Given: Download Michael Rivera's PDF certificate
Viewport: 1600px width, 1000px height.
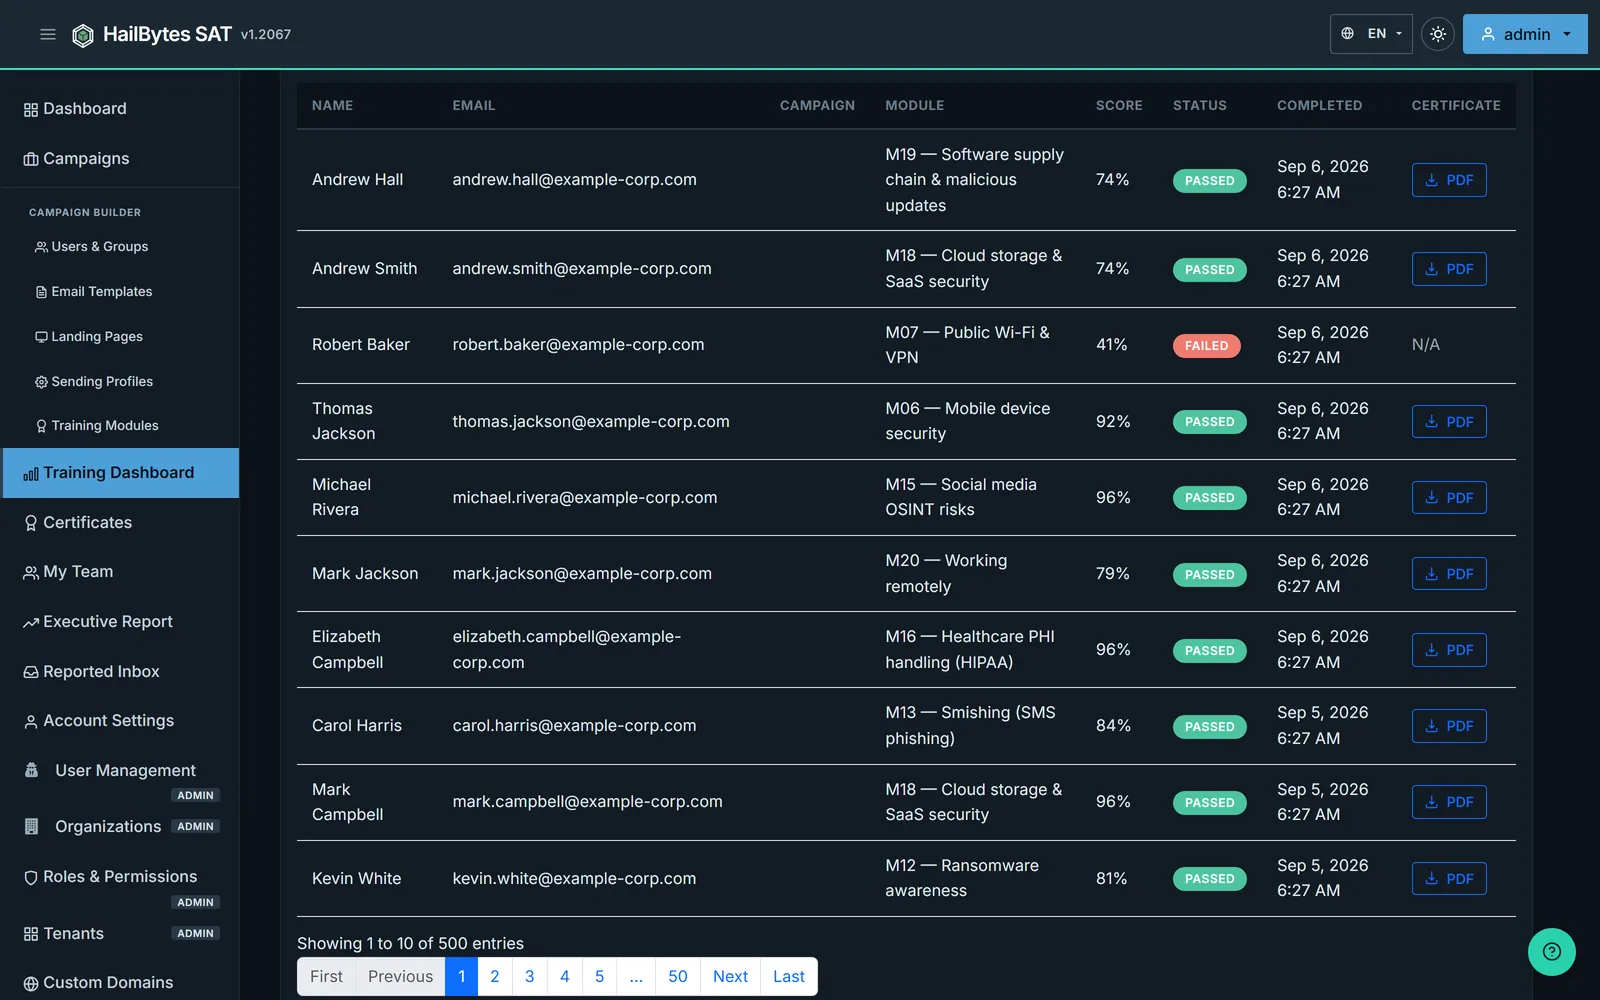Looking at the screenshot, I should pos(1449,498).
